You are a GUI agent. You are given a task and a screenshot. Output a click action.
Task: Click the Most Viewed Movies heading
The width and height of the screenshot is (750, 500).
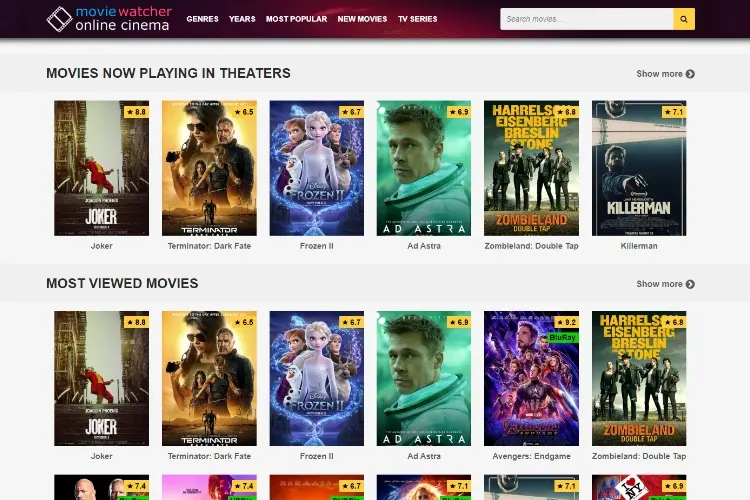click(122, 284)
